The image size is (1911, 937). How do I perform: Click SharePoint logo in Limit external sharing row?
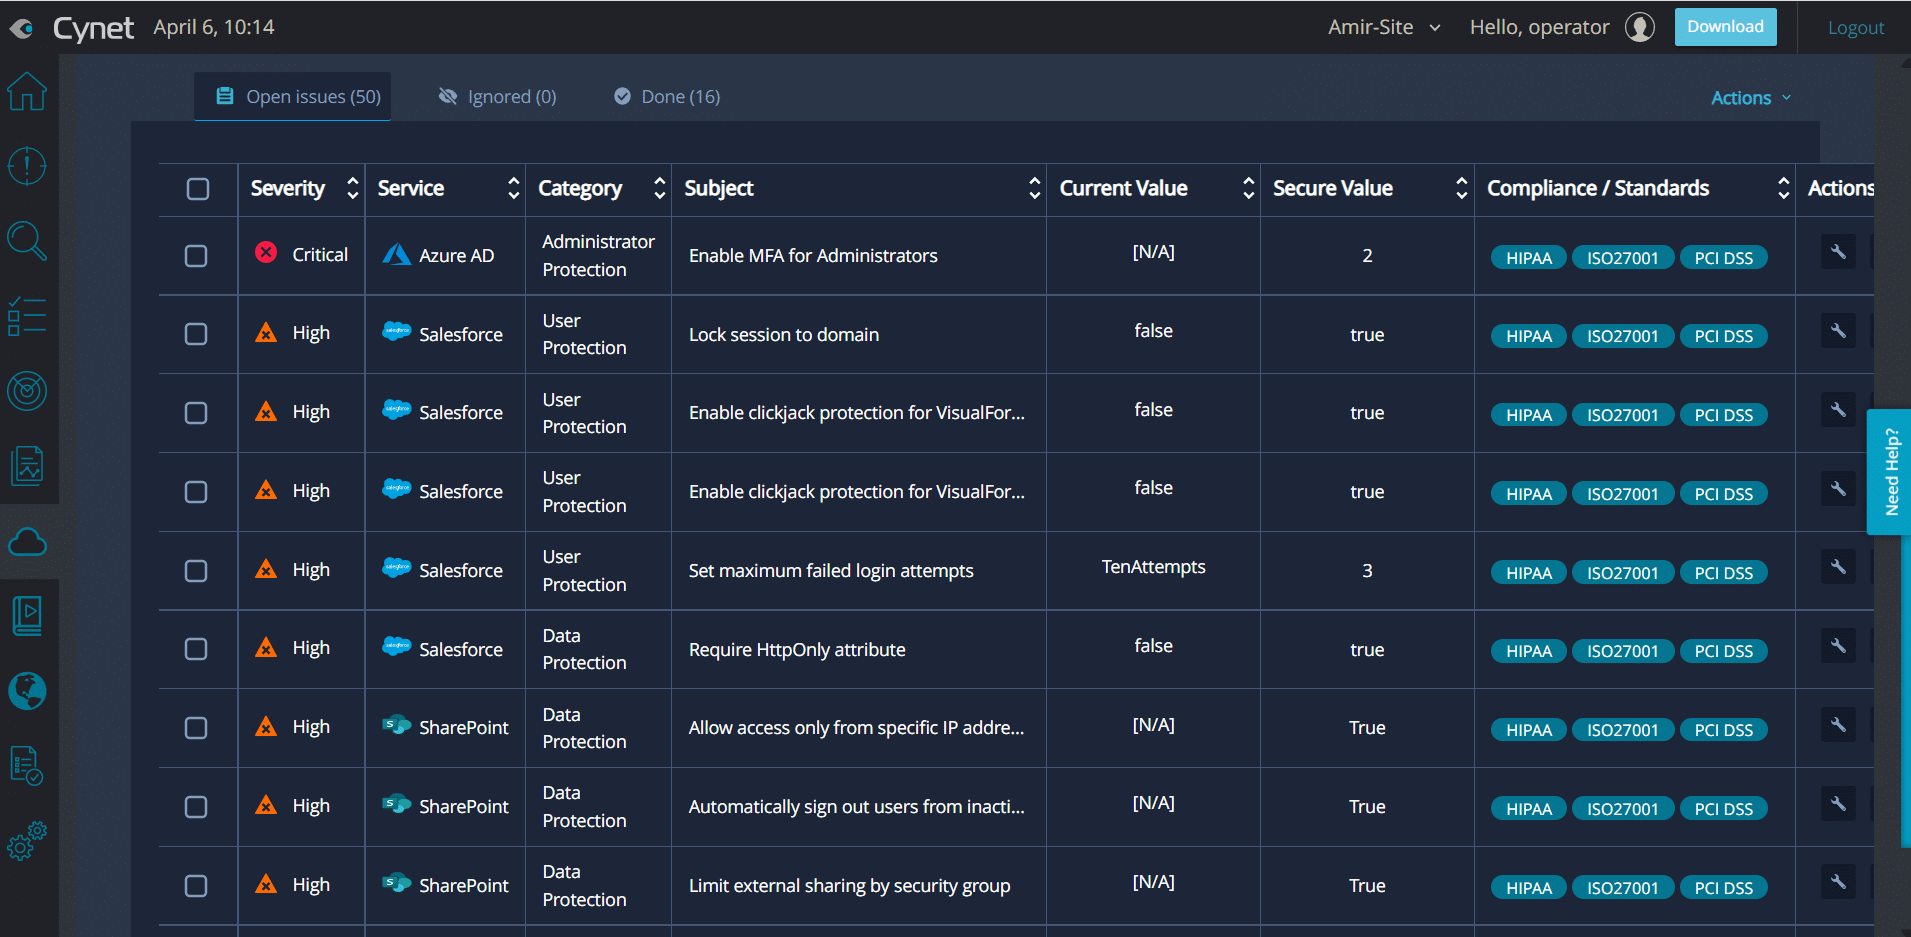click(x=397, y=883)
